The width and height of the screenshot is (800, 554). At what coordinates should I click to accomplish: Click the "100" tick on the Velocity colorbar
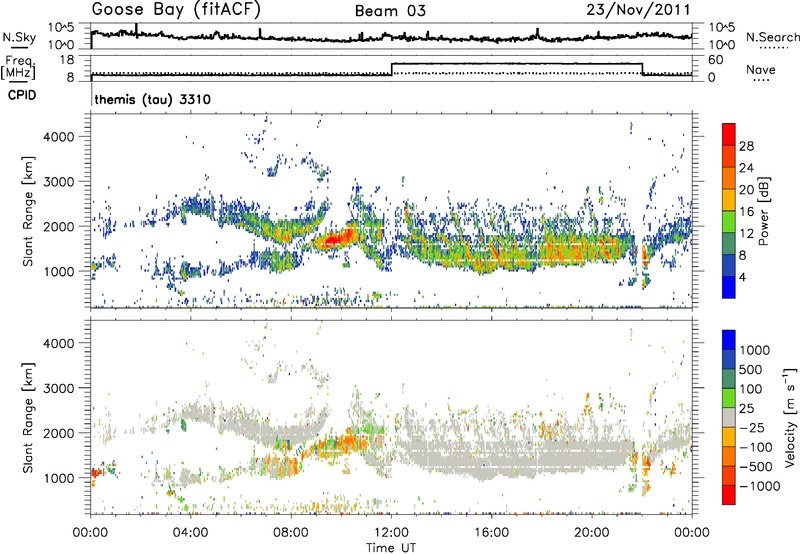[x=751, y=389]
